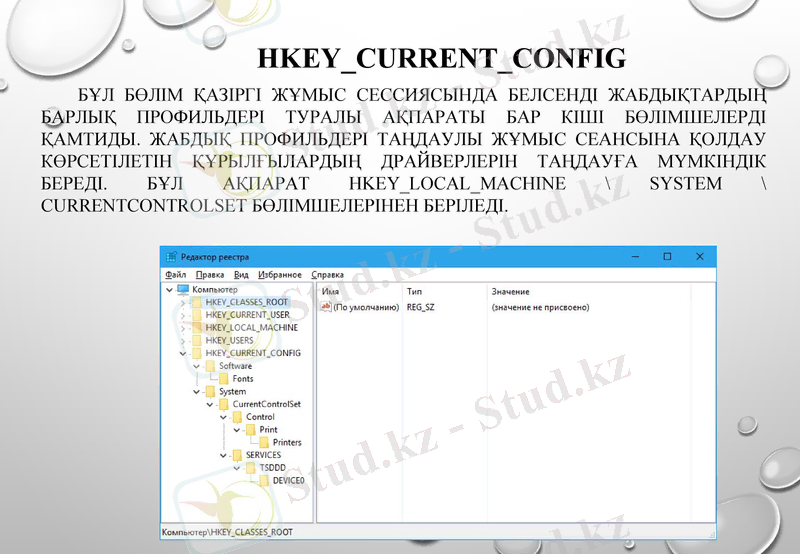
Task: Click the DEVICE0 folder icon
Action: [x=264, y=481]
